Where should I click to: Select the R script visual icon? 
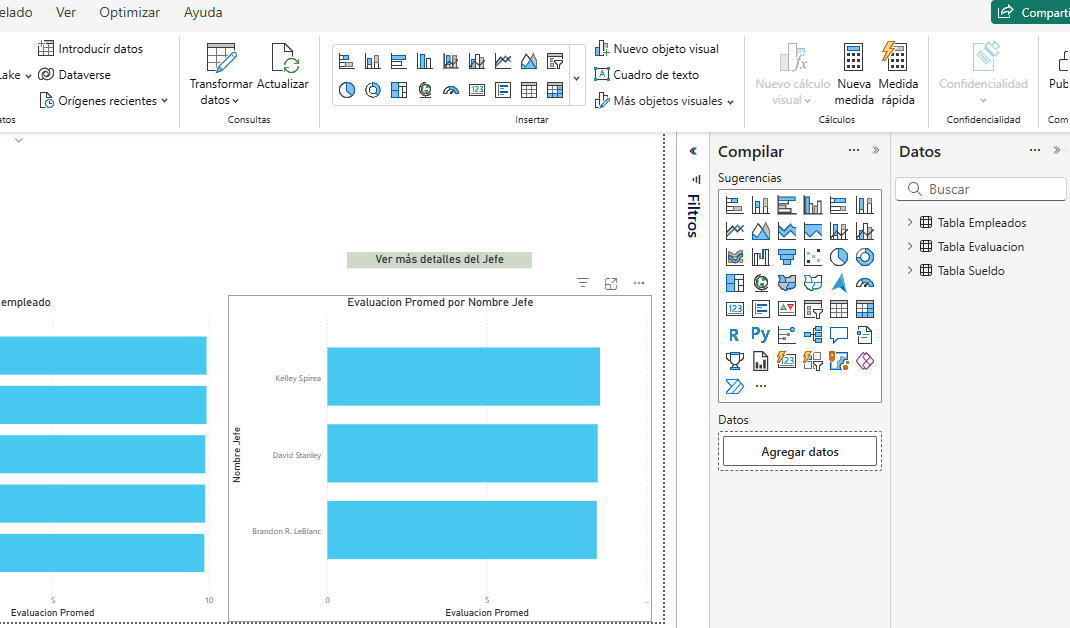click(734, 335)
